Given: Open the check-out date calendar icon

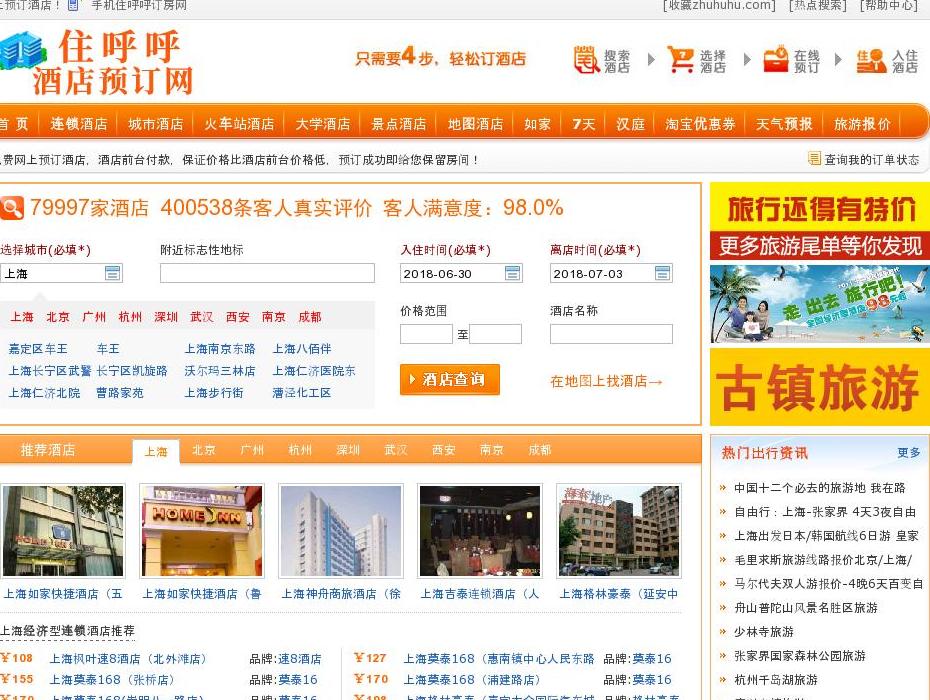Looking at the screenshot, I should [x=663, y=273].
